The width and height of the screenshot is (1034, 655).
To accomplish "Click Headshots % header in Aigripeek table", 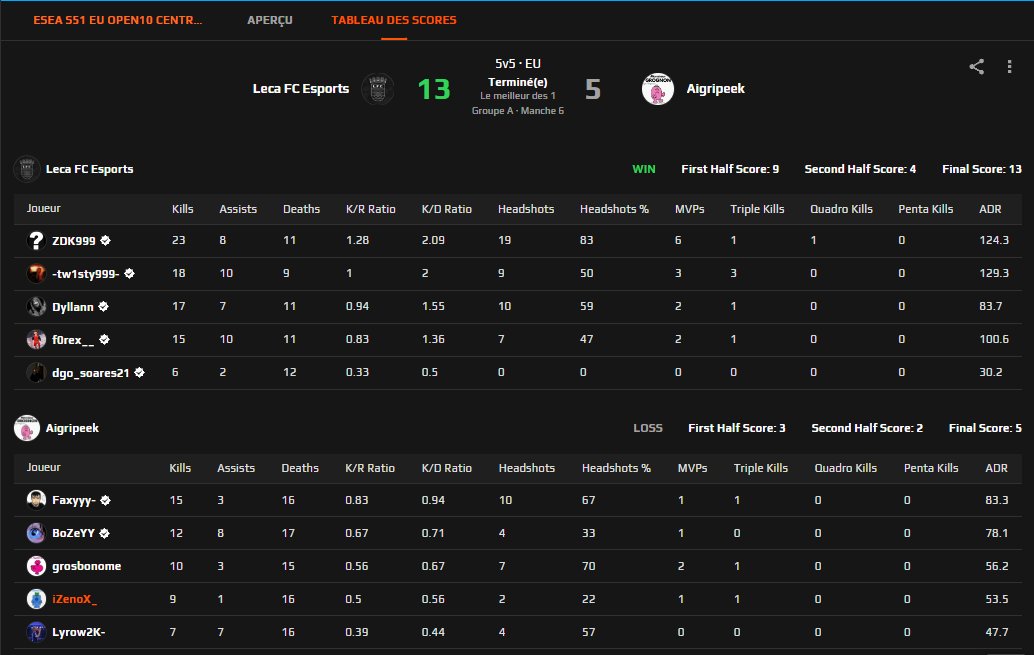I will coord(616,468).
